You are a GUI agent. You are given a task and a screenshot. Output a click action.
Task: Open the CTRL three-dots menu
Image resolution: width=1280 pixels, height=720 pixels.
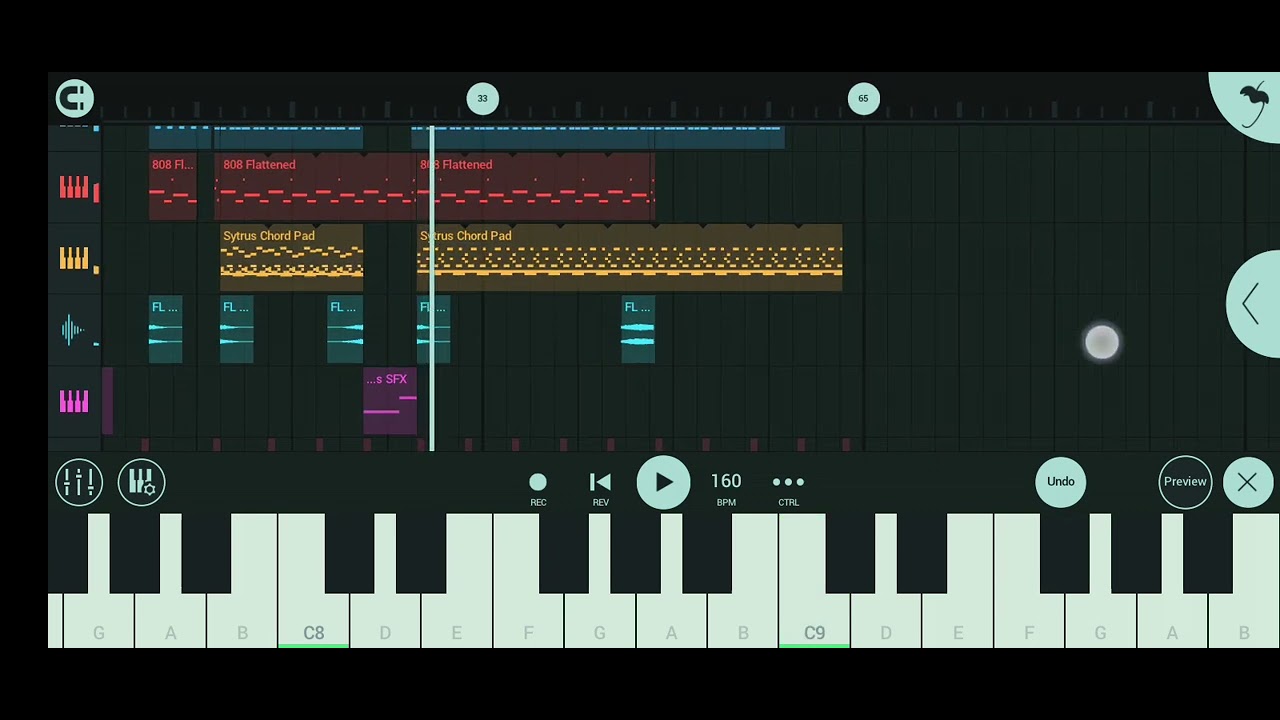pos(788,488)
